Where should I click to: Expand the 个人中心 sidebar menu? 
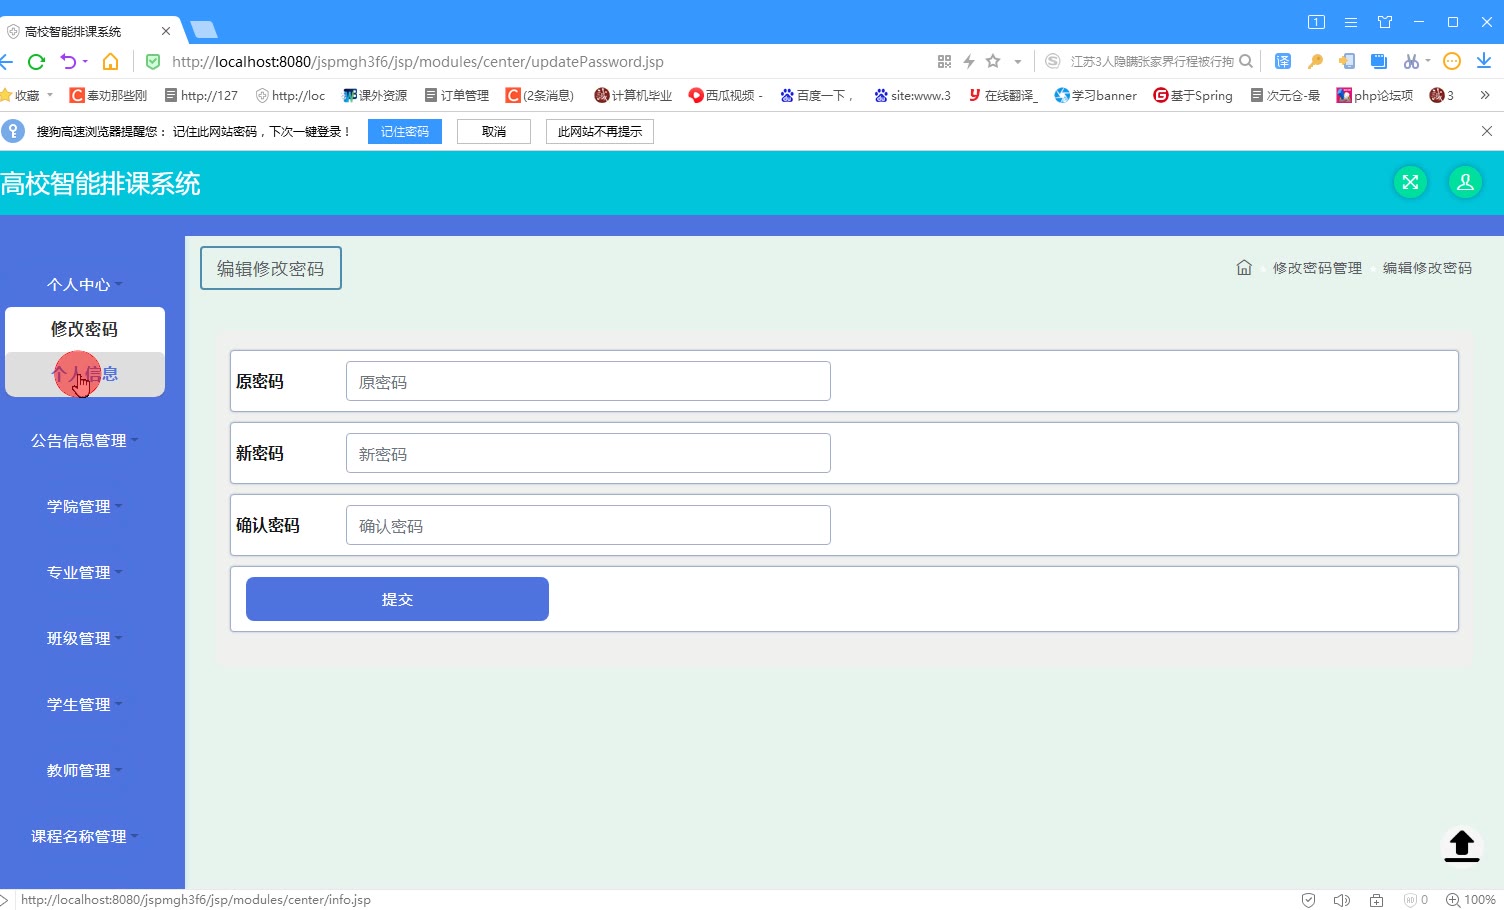coord(84,285)
